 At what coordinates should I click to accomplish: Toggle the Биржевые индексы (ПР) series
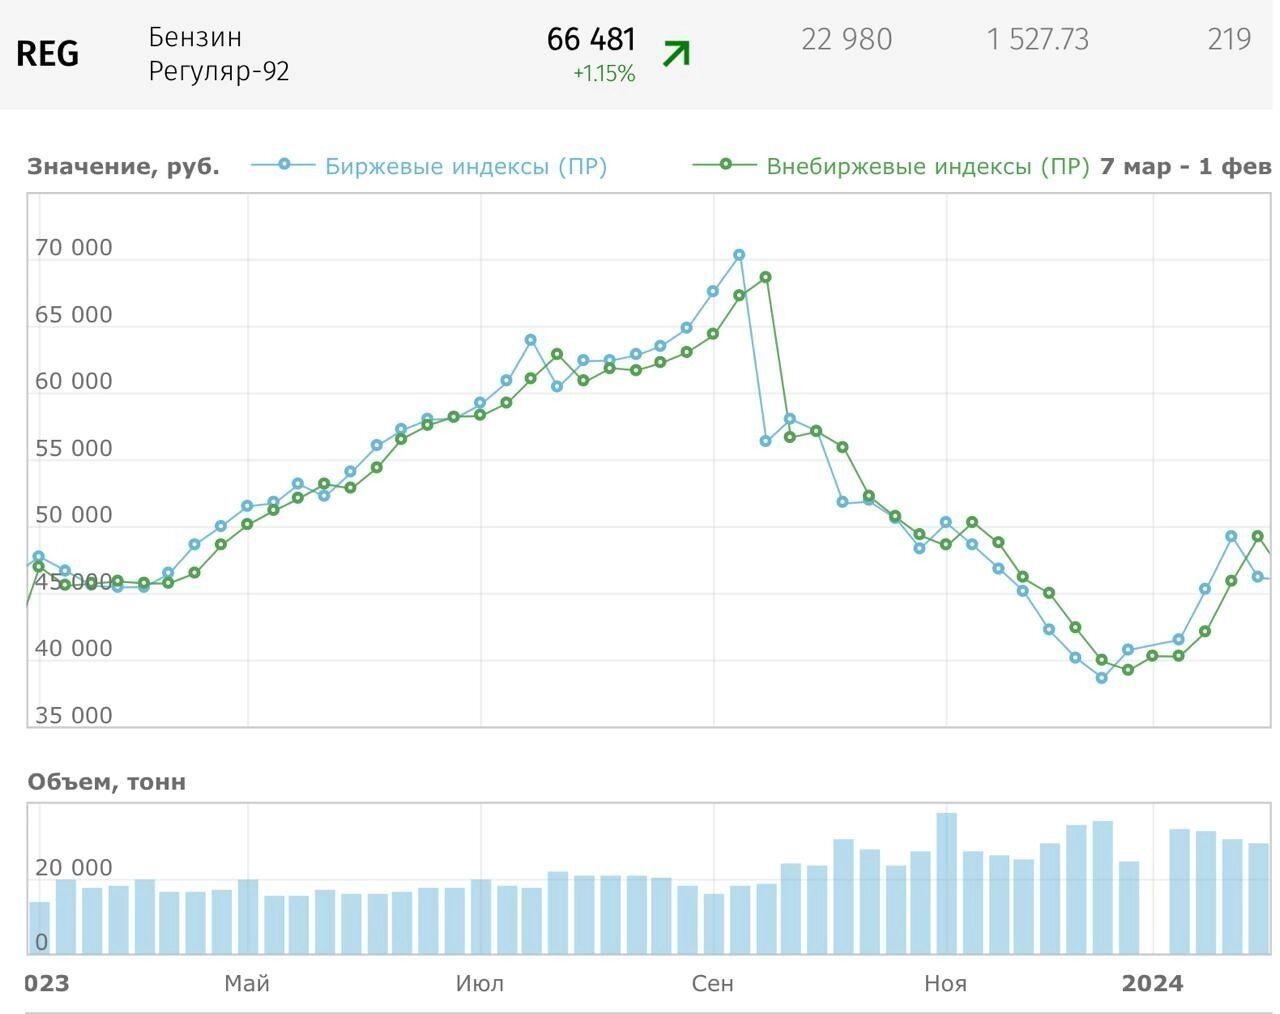pos(465,166)
